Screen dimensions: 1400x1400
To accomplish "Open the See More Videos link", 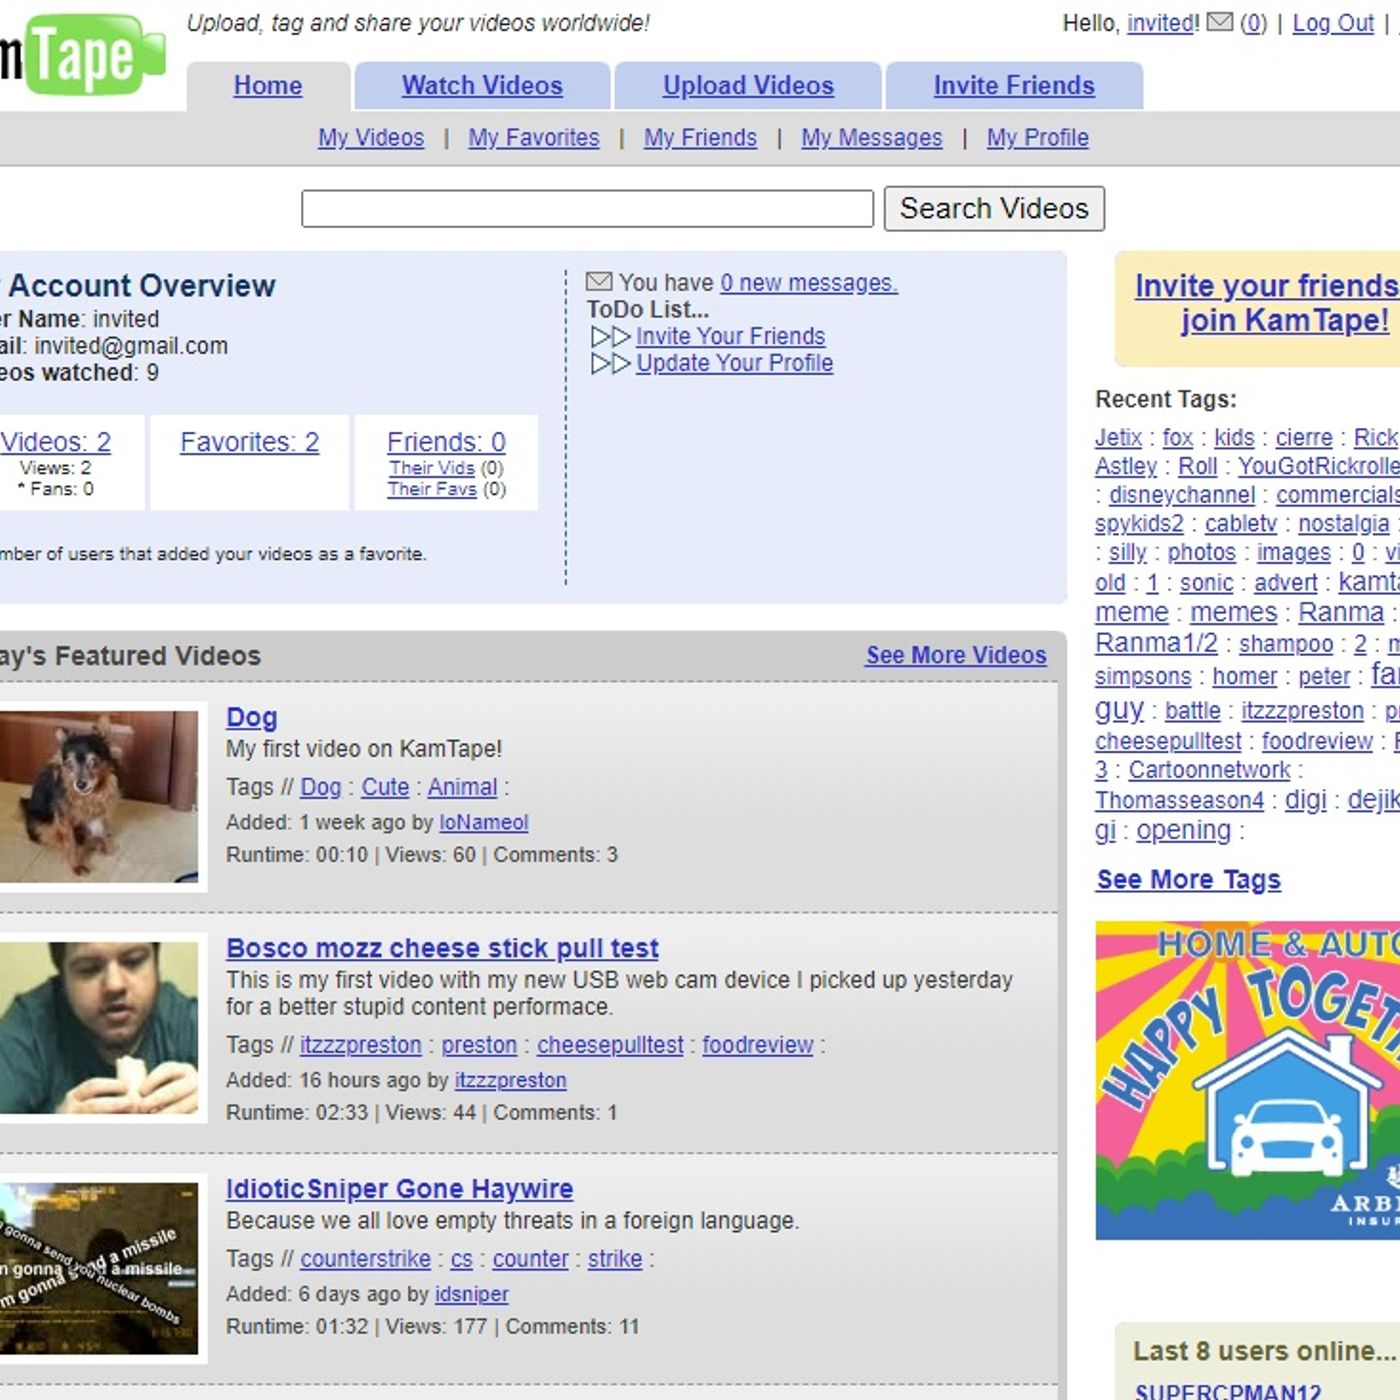I will (956, 655).
